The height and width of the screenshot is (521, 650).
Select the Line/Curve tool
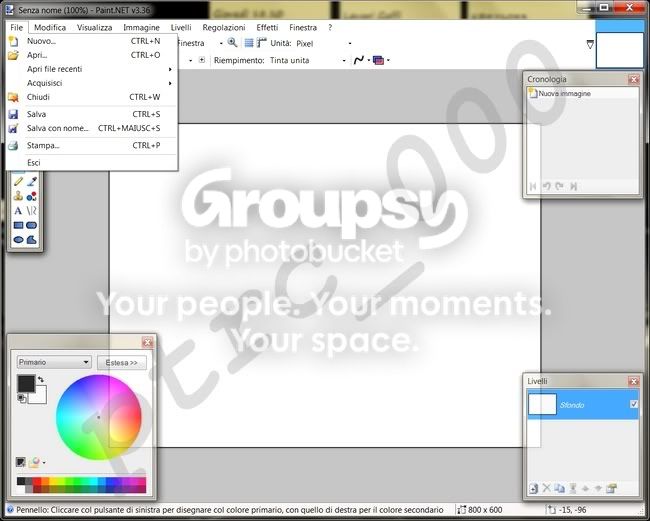click(32, 211)
